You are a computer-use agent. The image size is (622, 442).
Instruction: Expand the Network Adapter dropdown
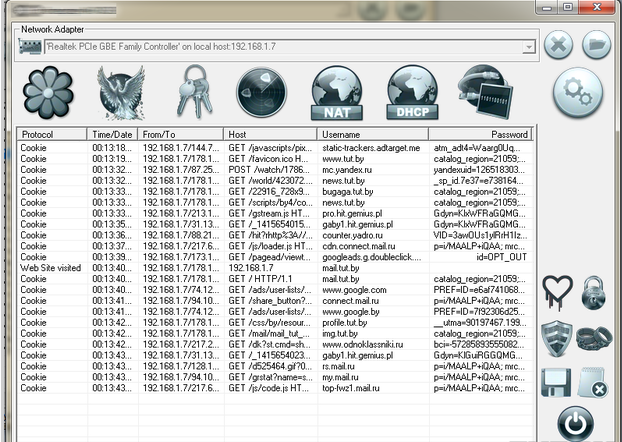(x=527, y=46)
